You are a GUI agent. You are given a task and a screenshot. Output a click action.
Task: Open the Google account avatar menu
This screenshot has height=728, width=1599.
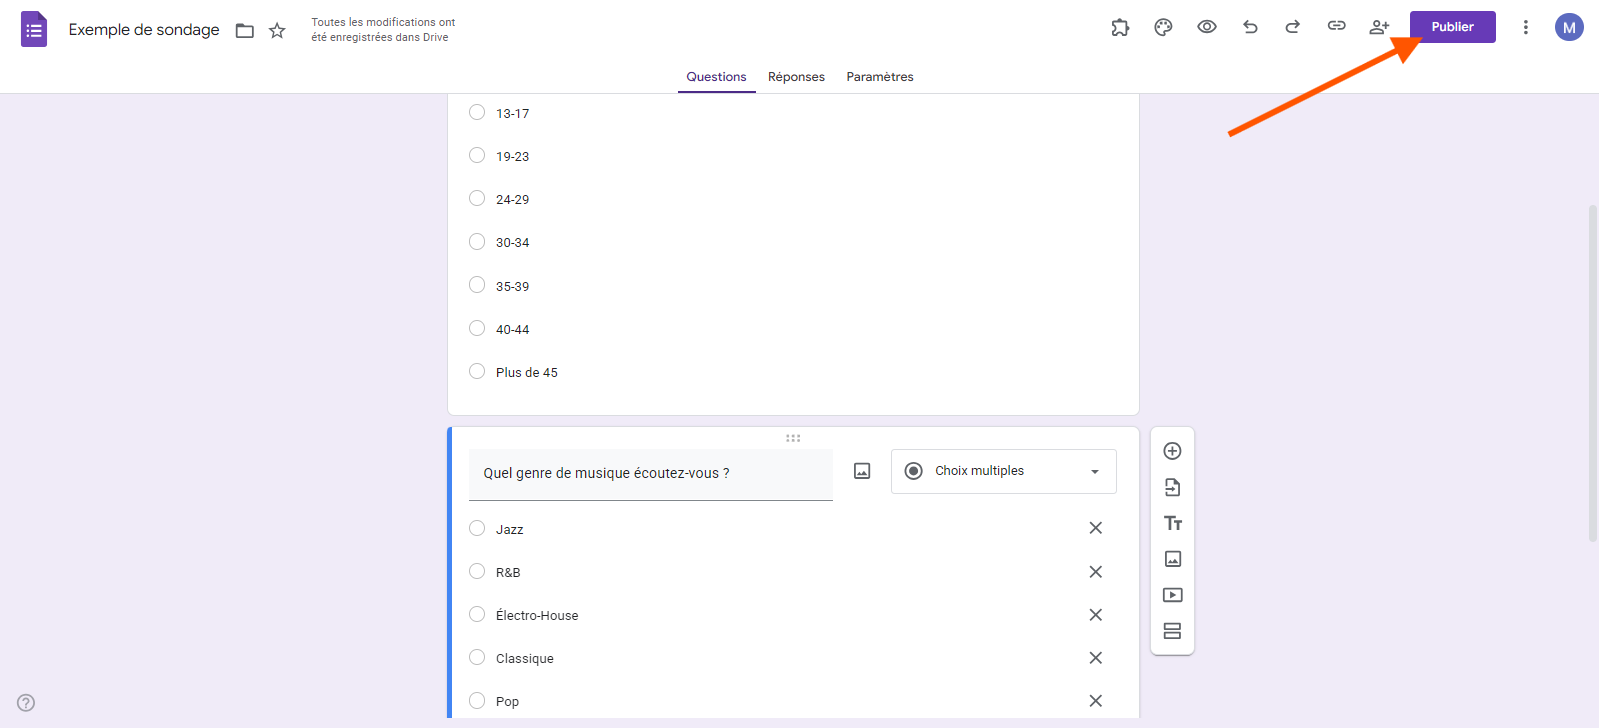click(x=1568, y=27)
